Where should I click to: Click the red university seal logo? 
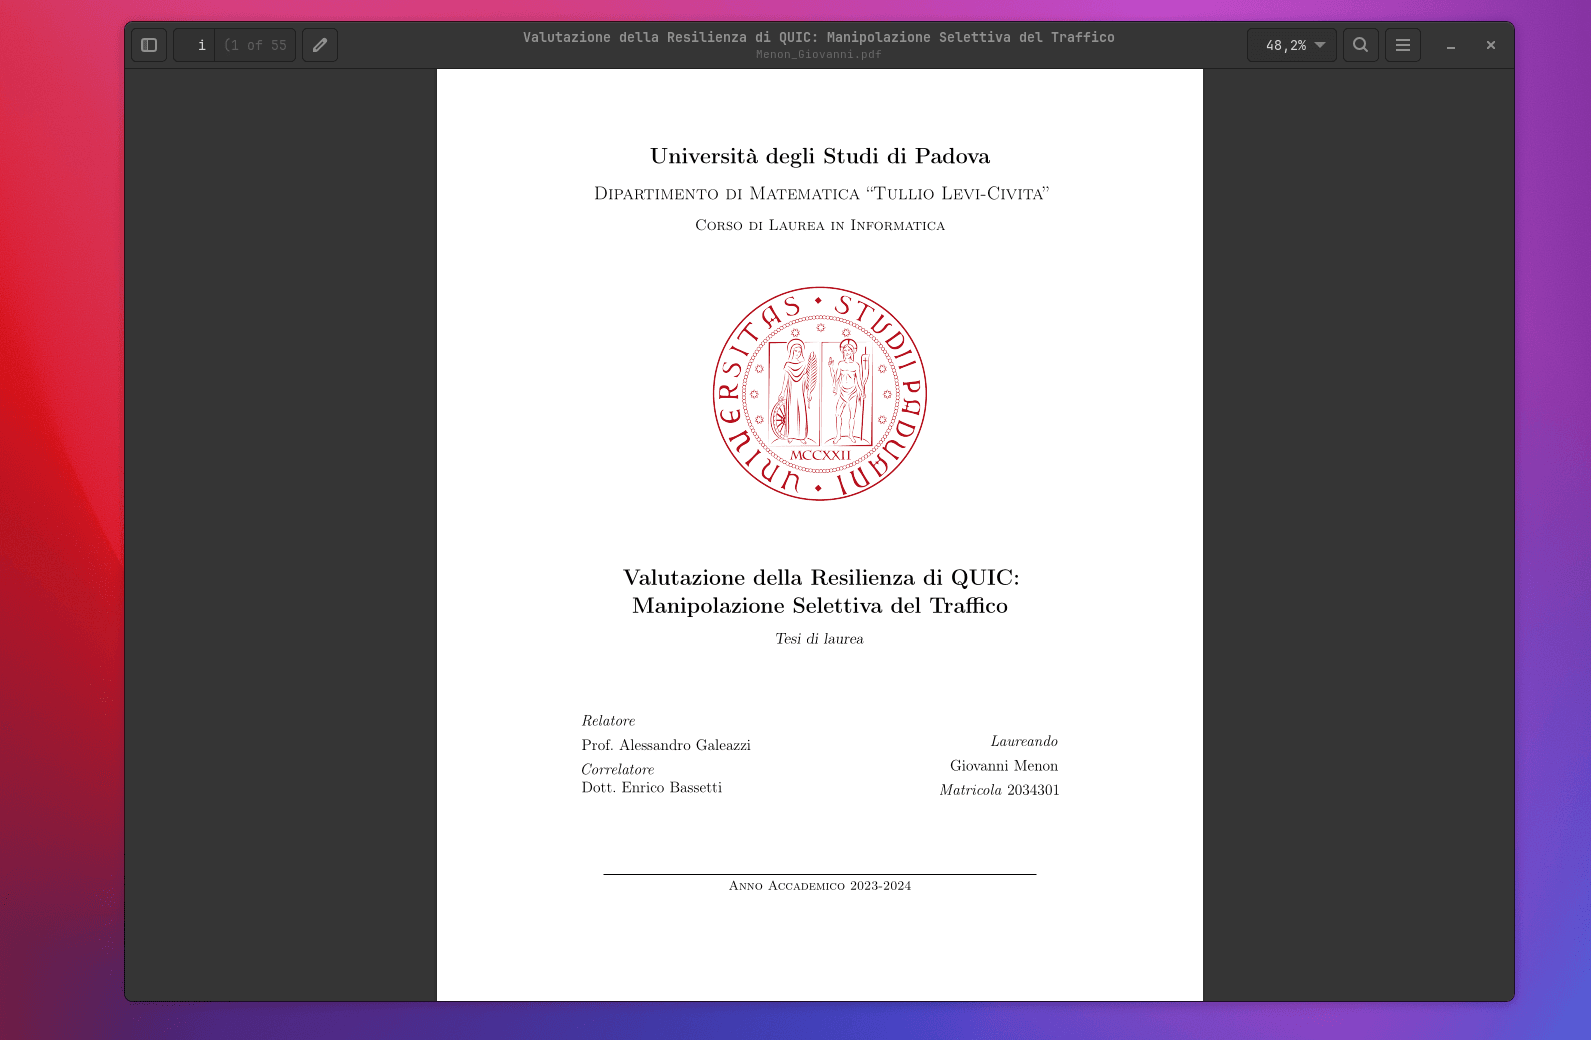(820, 394)
